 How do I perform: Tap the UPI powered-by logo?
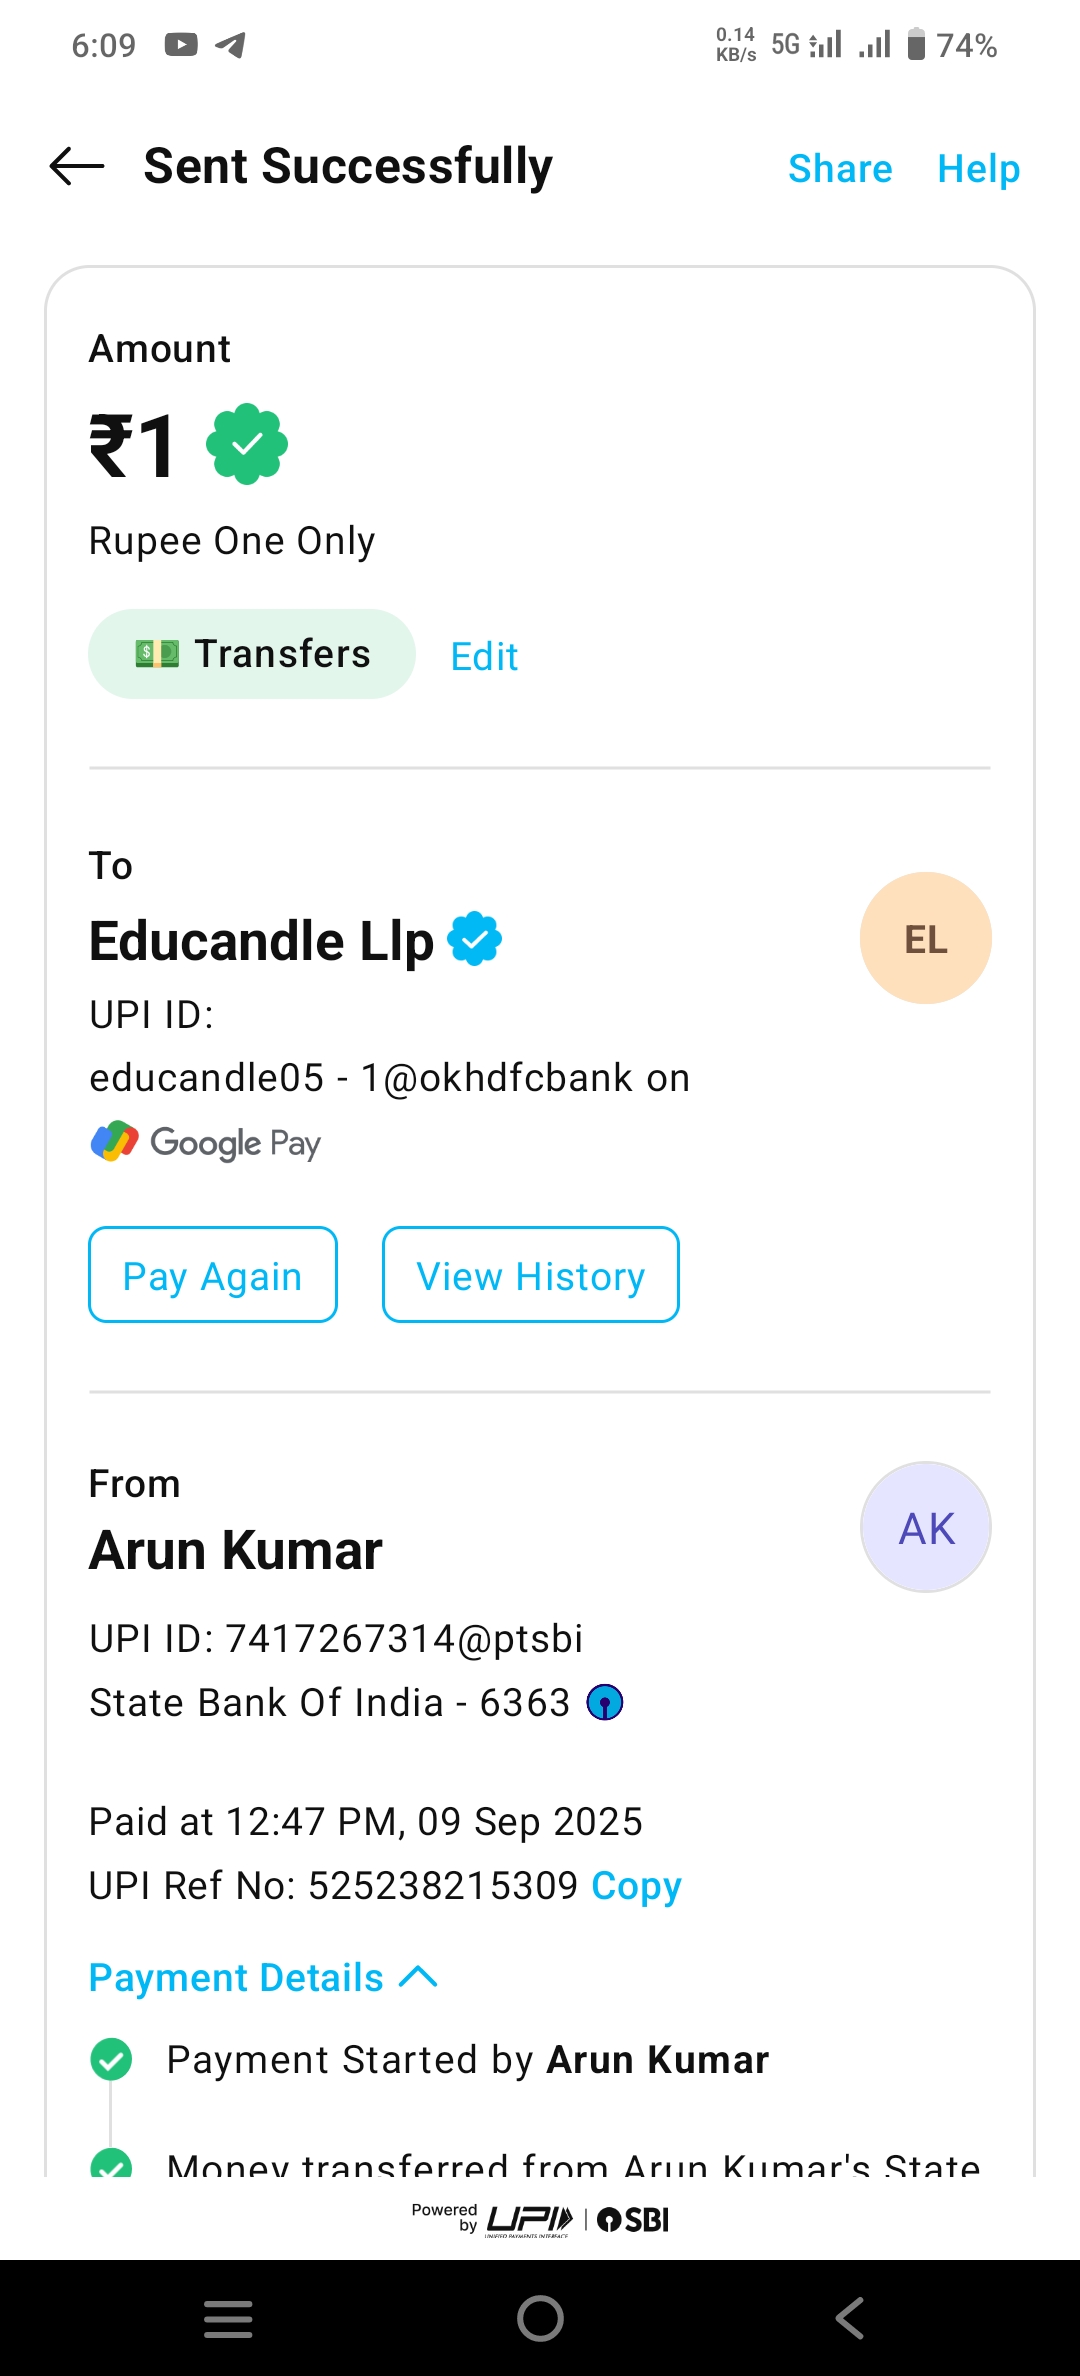530,2220
